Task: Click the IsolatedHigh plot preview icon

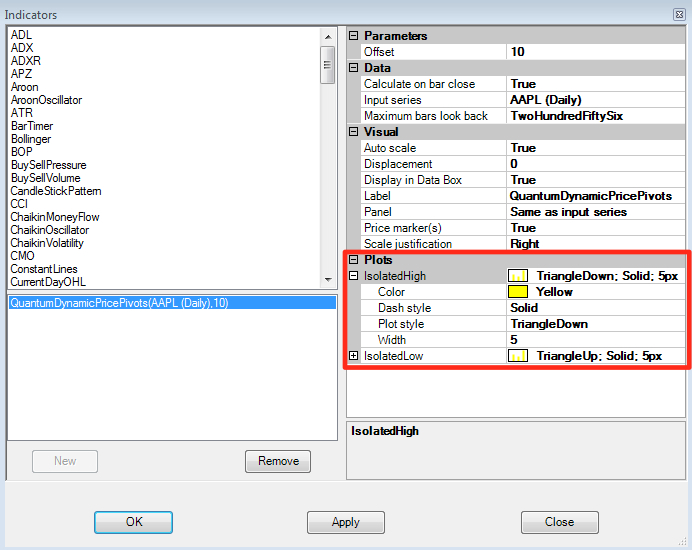Action: pyautogui.click(x=518, y=276)
